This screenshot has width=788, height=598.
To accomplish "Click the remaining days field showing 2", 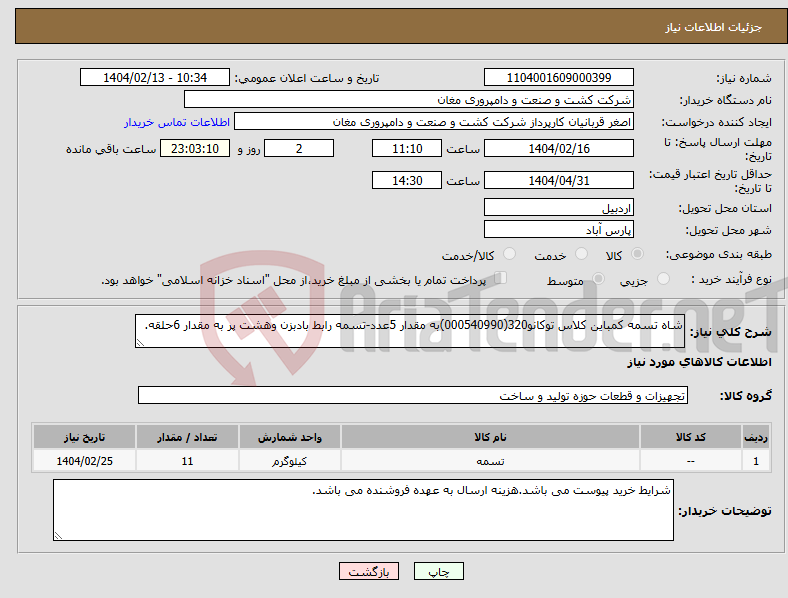I will pos(299,149).
